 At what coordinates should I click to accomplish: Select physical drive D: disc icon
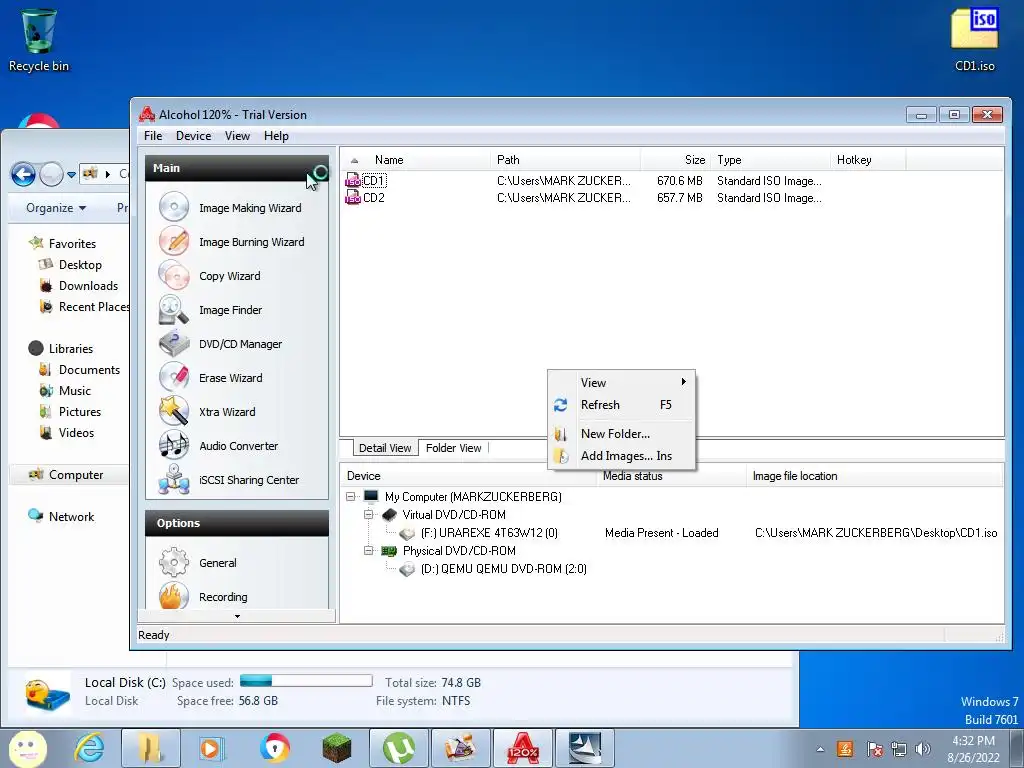tap(407, 569)
